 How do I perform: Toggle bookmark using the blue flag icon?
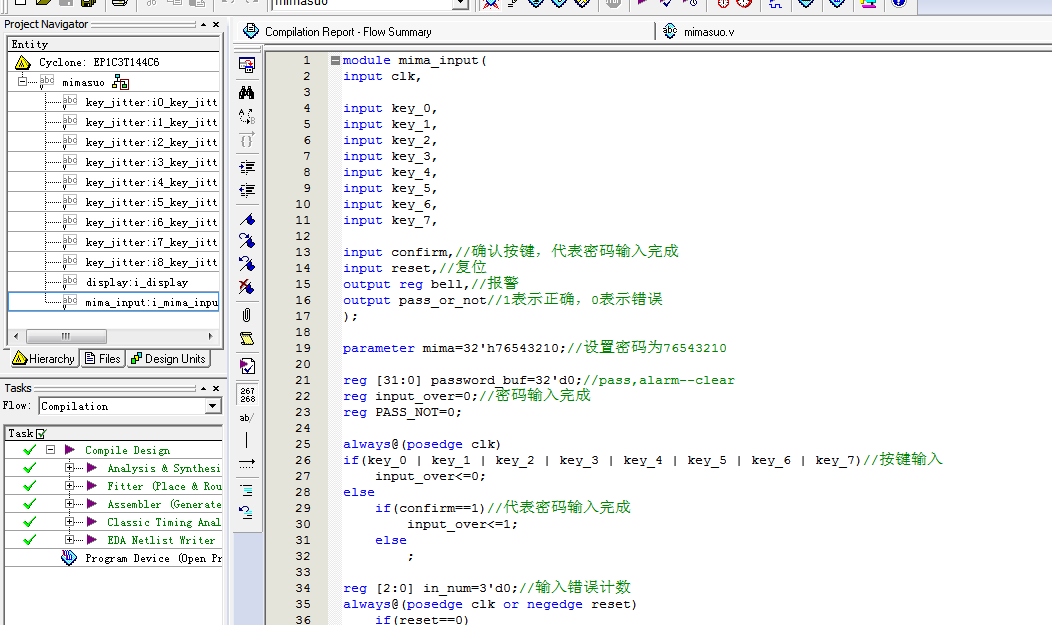[246, 219]
